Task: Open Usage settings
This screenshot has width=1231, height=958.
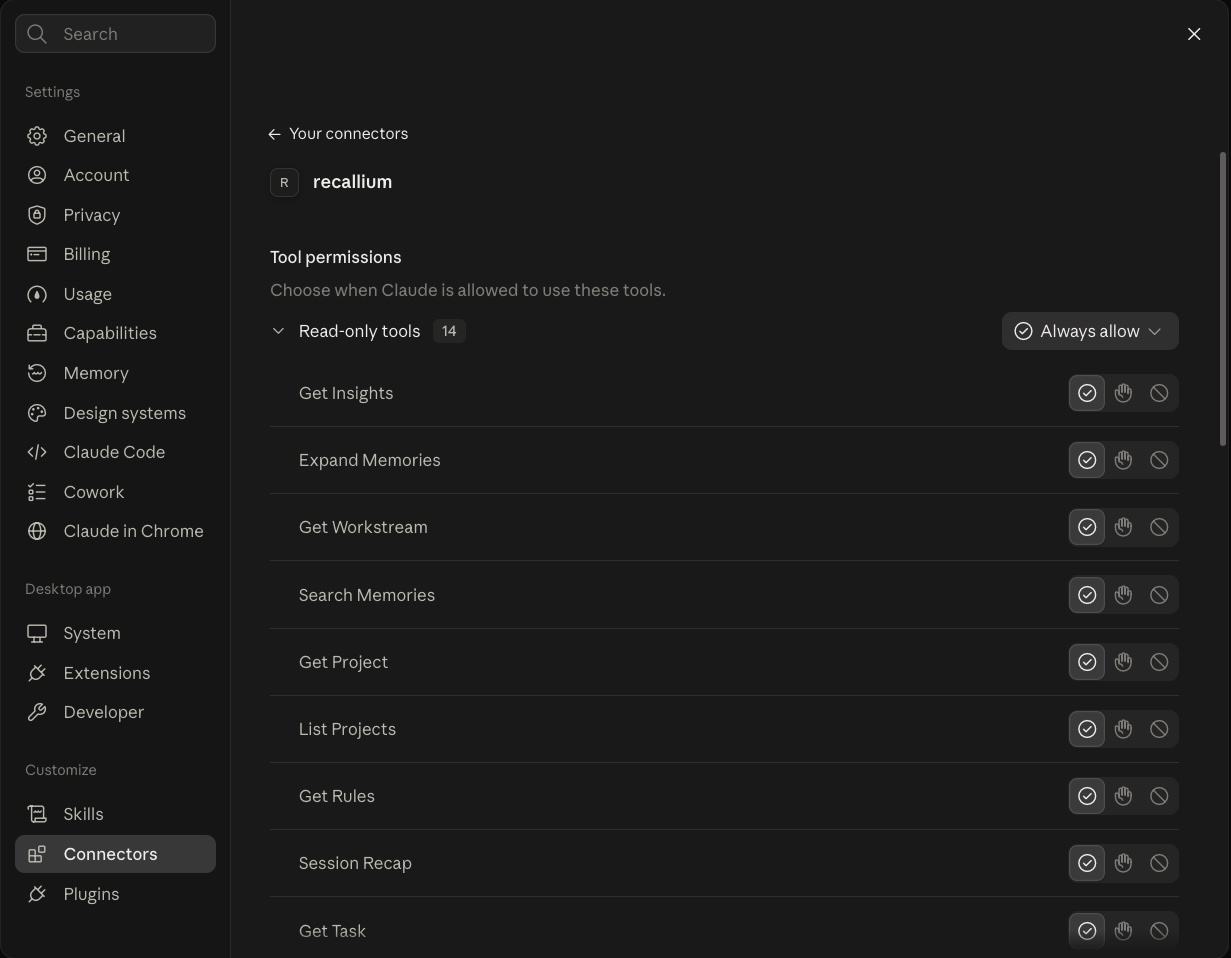Action: click(115, 294)
